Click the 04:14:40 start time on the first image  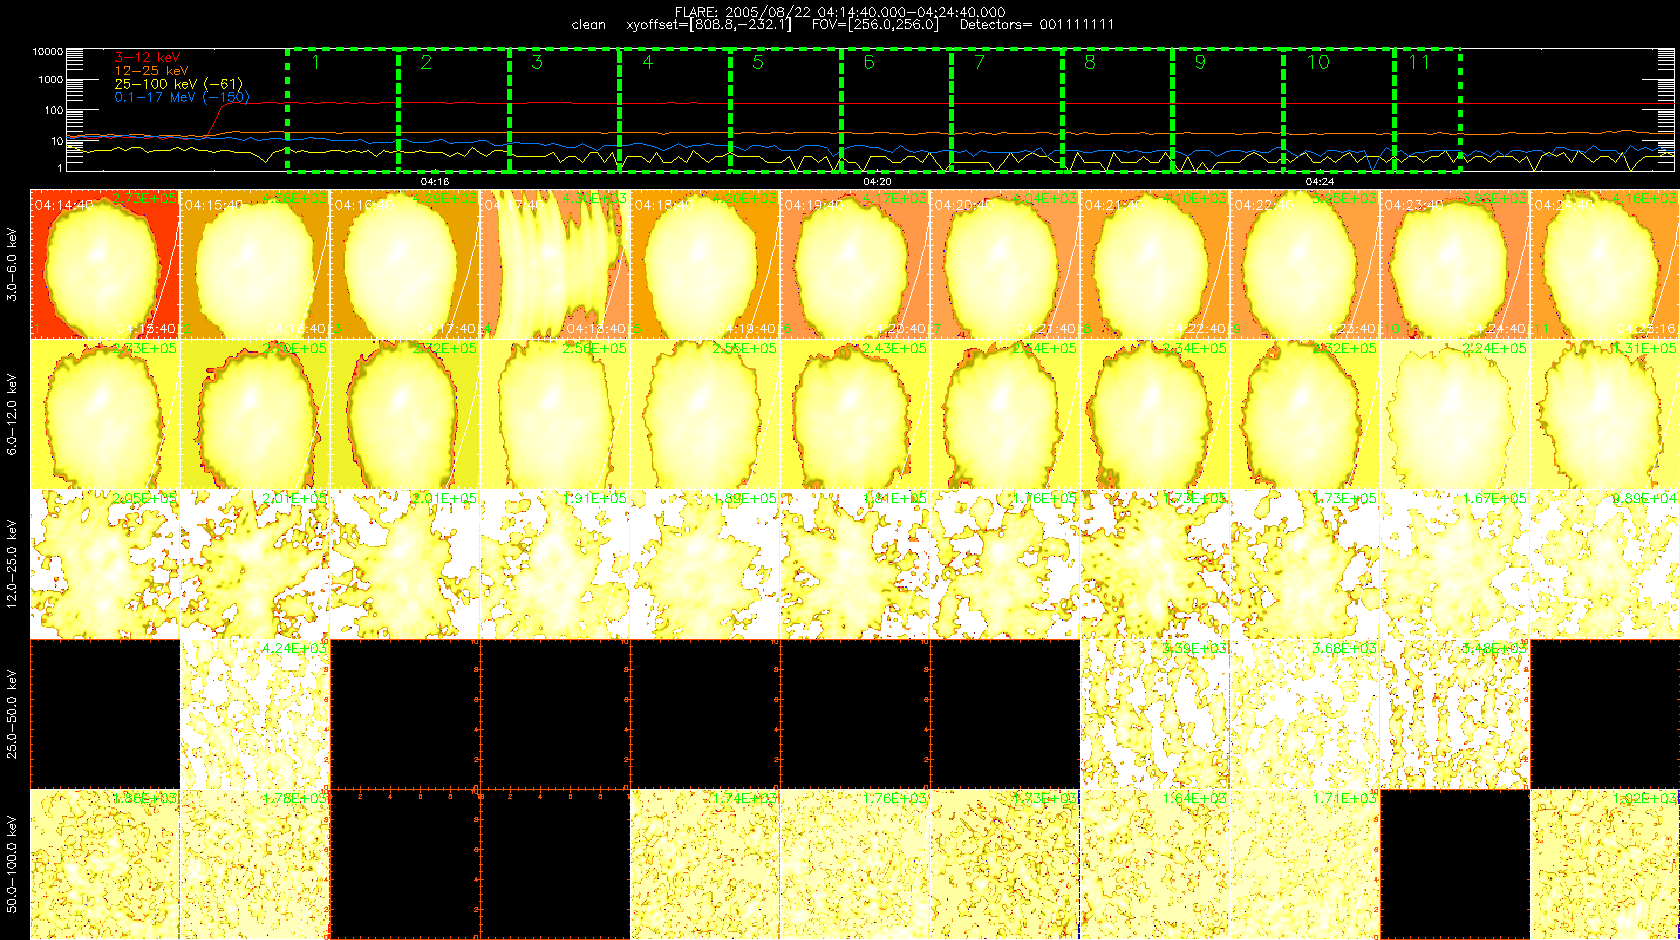click(64, 205)
